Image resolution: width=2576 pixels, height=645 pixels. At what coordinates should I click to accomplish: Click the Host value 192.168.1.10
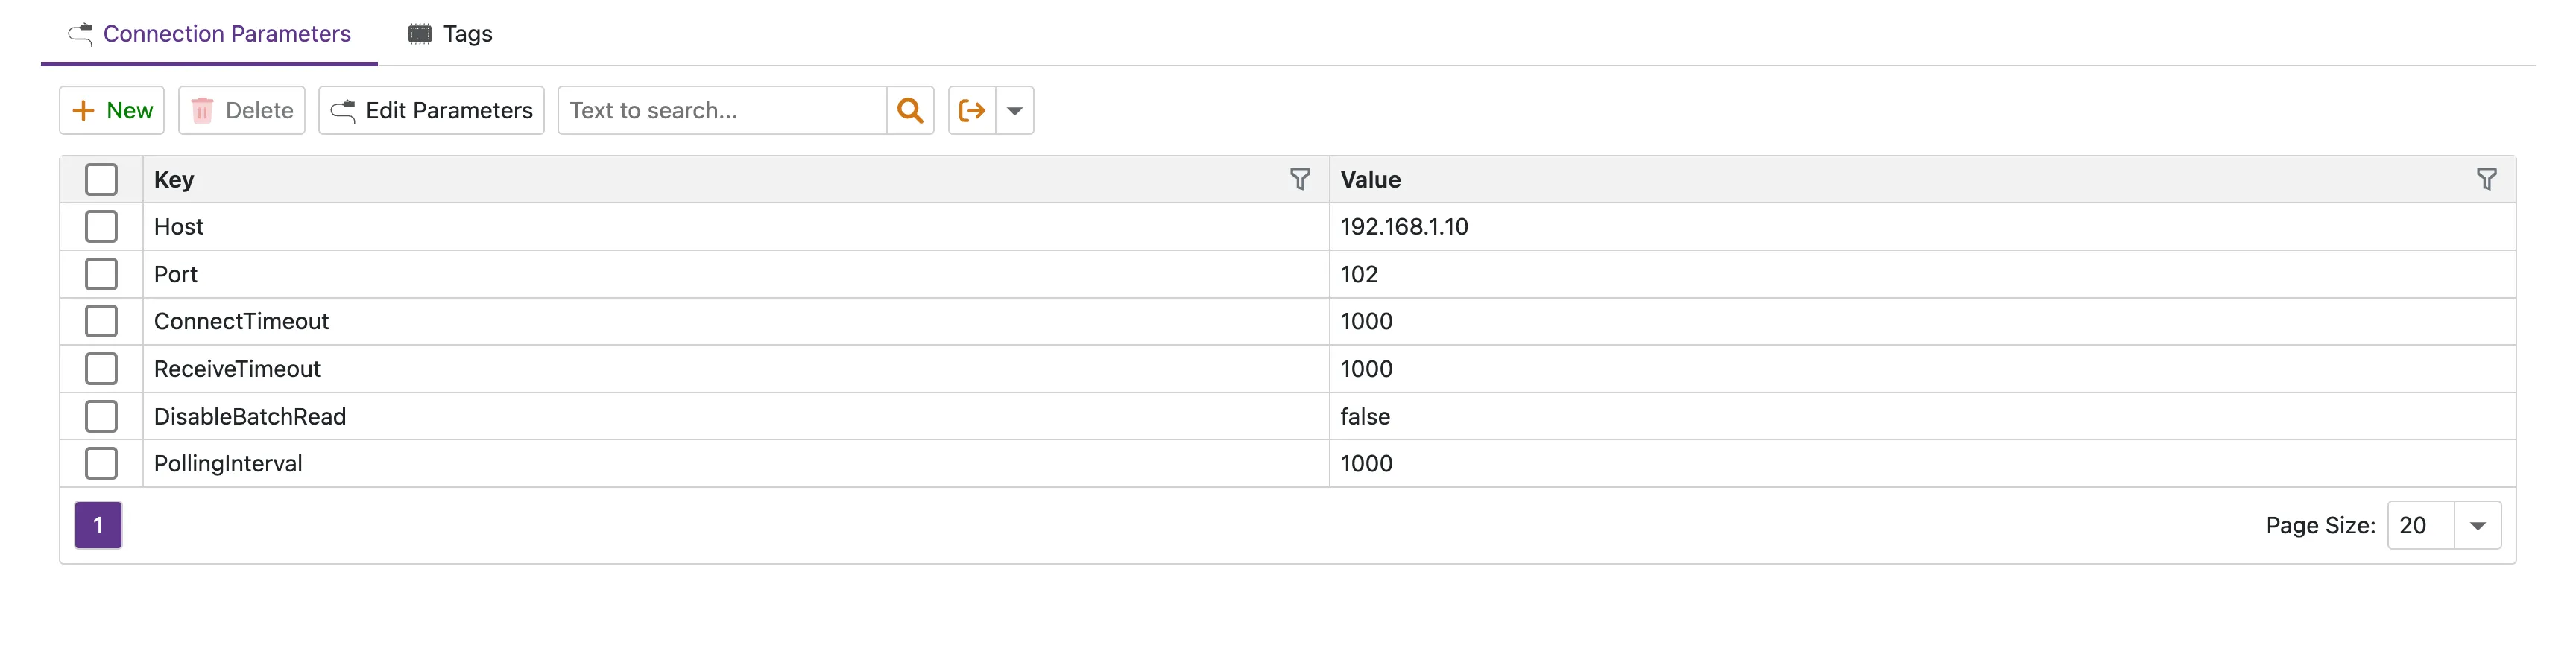click(1404, 227)
